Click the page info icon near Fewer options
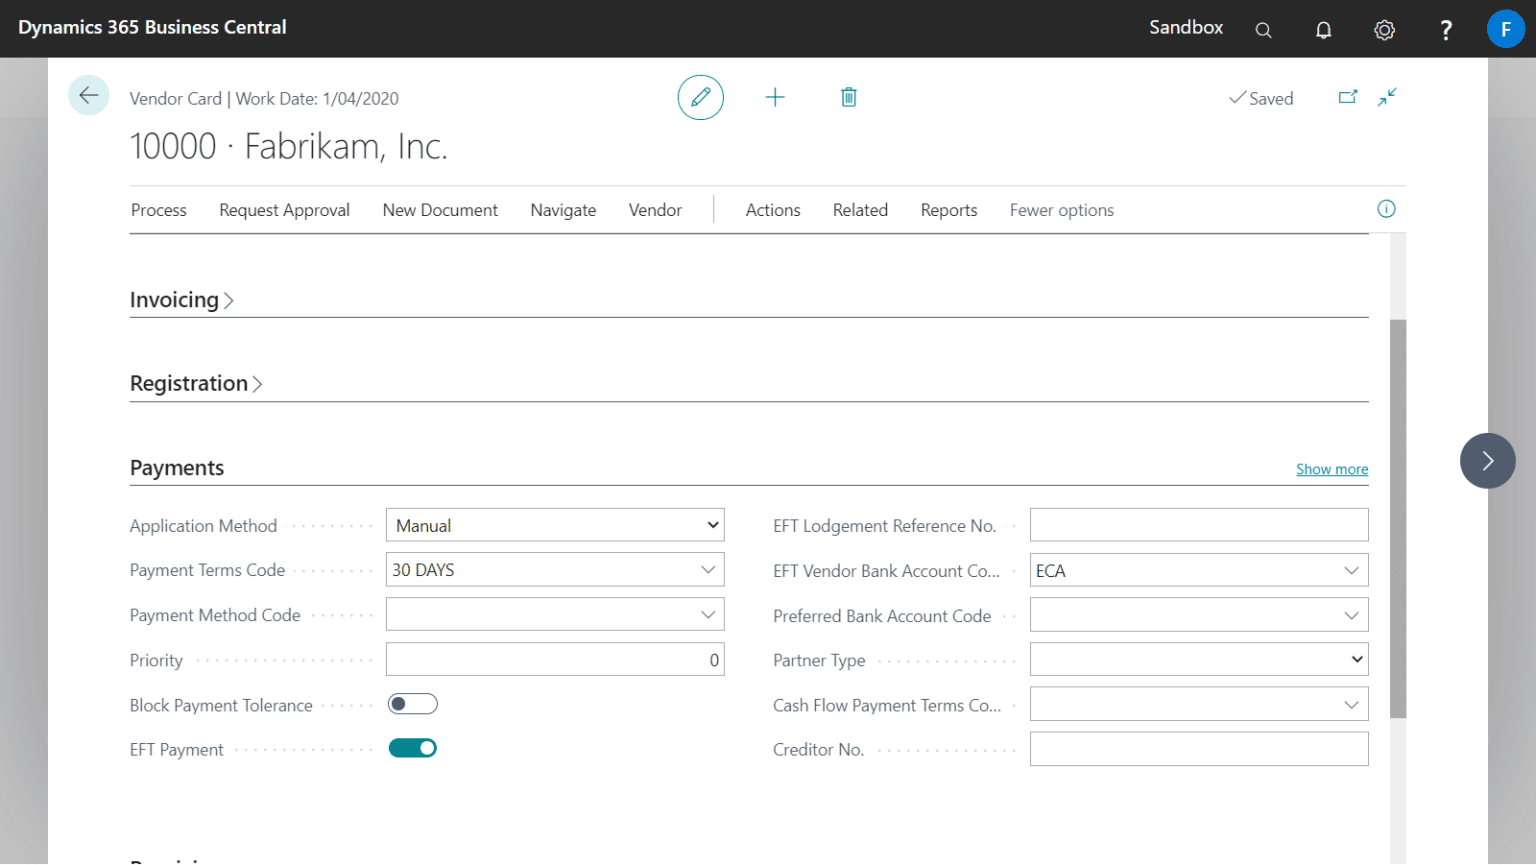This screenshot has height=865, width=1536. point(1386,209)
